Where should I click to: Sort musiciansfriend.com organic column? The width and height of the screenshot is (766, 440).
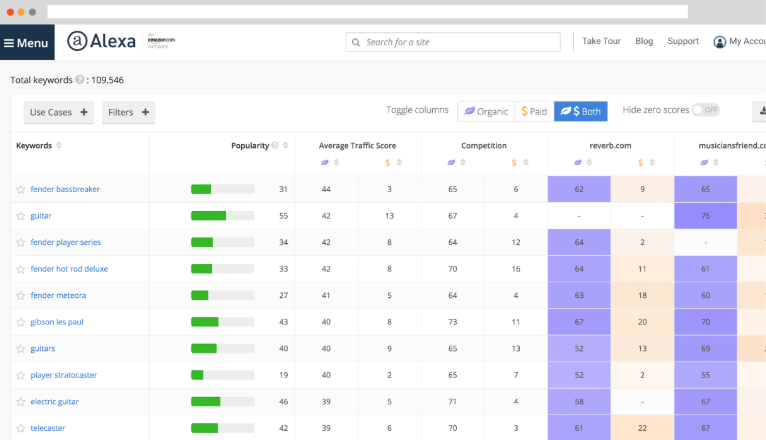click(x=716, y=163)
